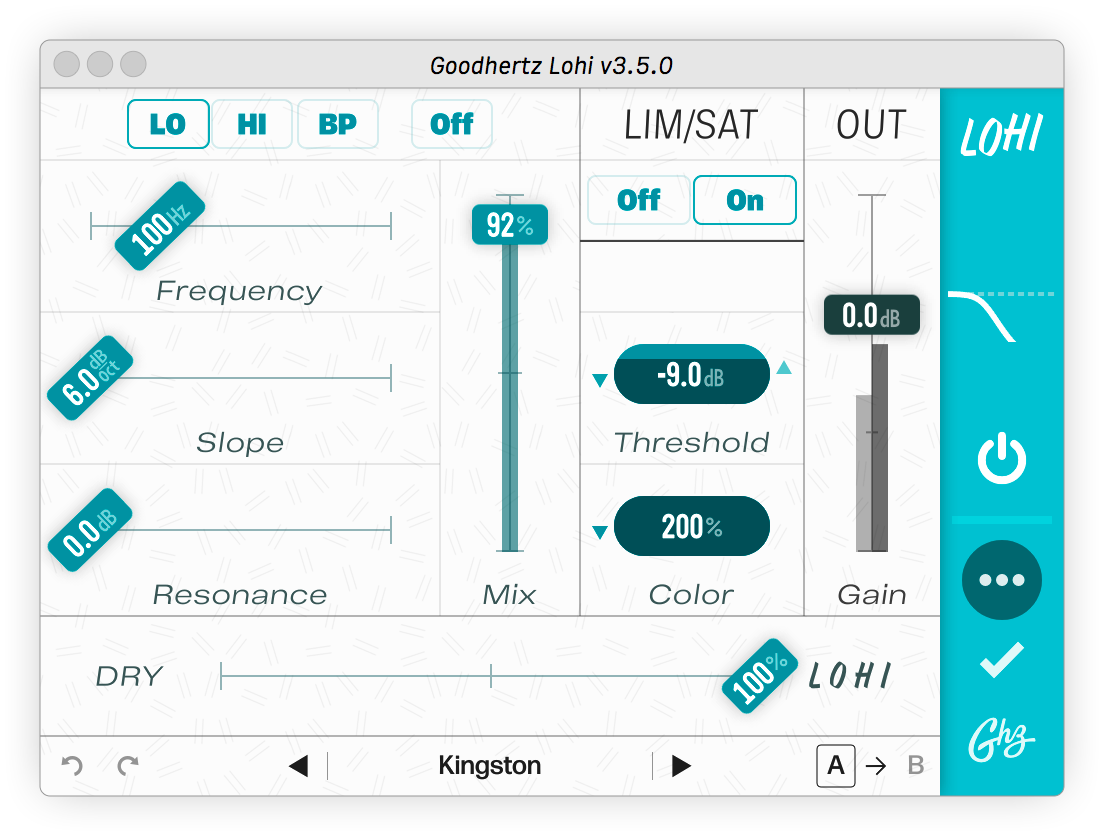Click the LOHI logo at top of sidebar
Image resolution: width=1104 pixels, height=836 pixels.
click(1001, 135)
